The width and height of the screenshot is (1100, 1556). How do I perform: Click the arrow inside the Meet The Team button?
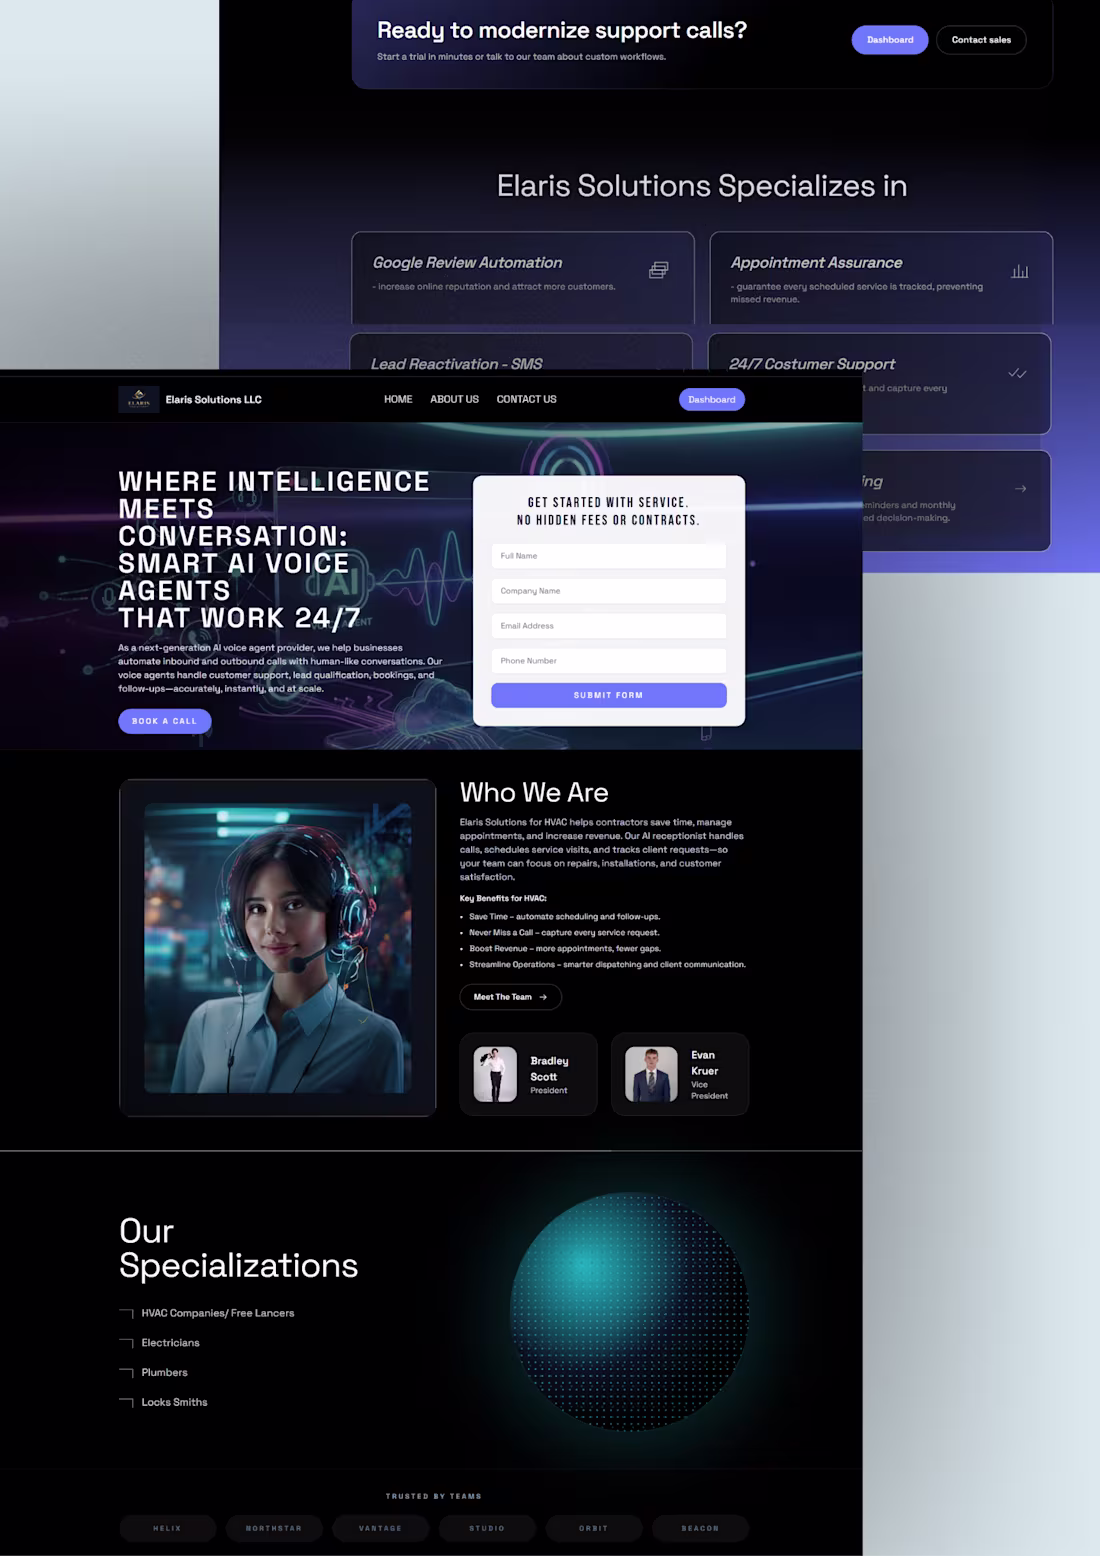[x=543, y=997]
